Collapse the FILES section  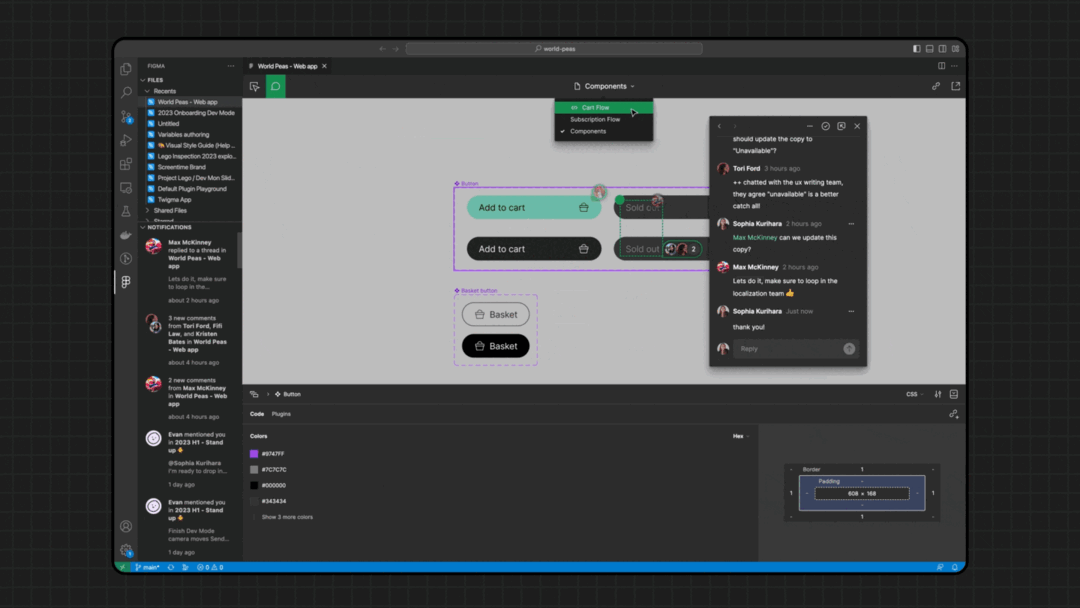pyautogui.click(x=153, y=80)
